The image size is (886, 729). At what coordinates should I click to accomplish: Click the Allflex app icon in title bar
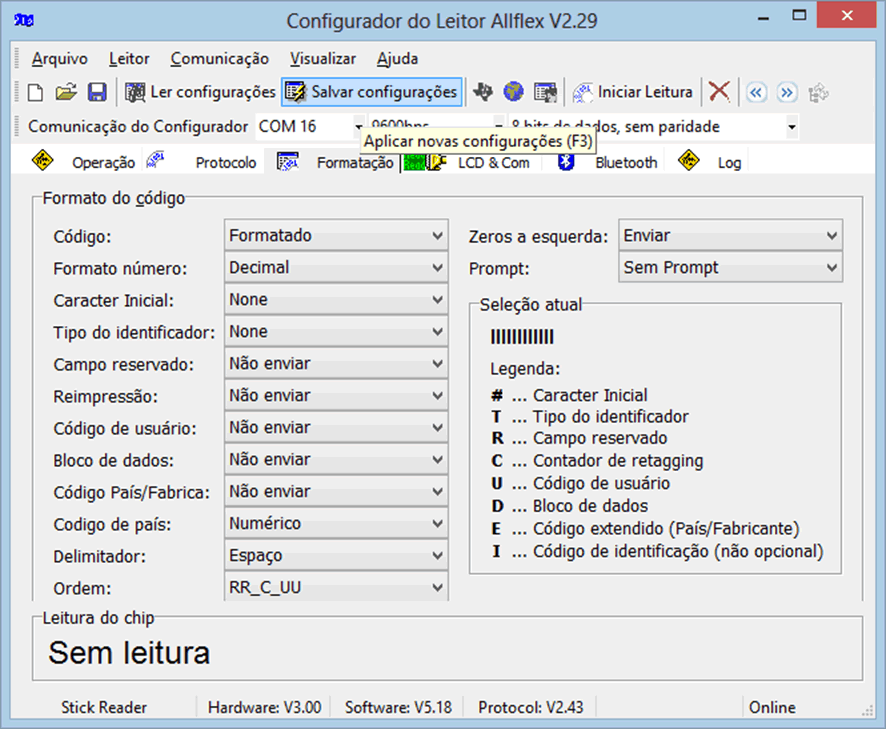coord(24,21)
